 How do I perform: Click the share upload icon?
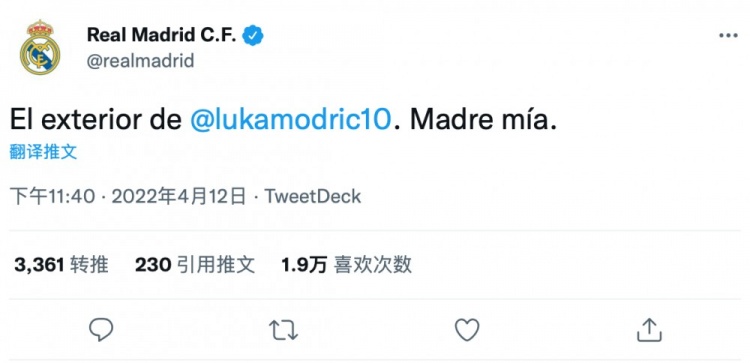coord(649,330)
